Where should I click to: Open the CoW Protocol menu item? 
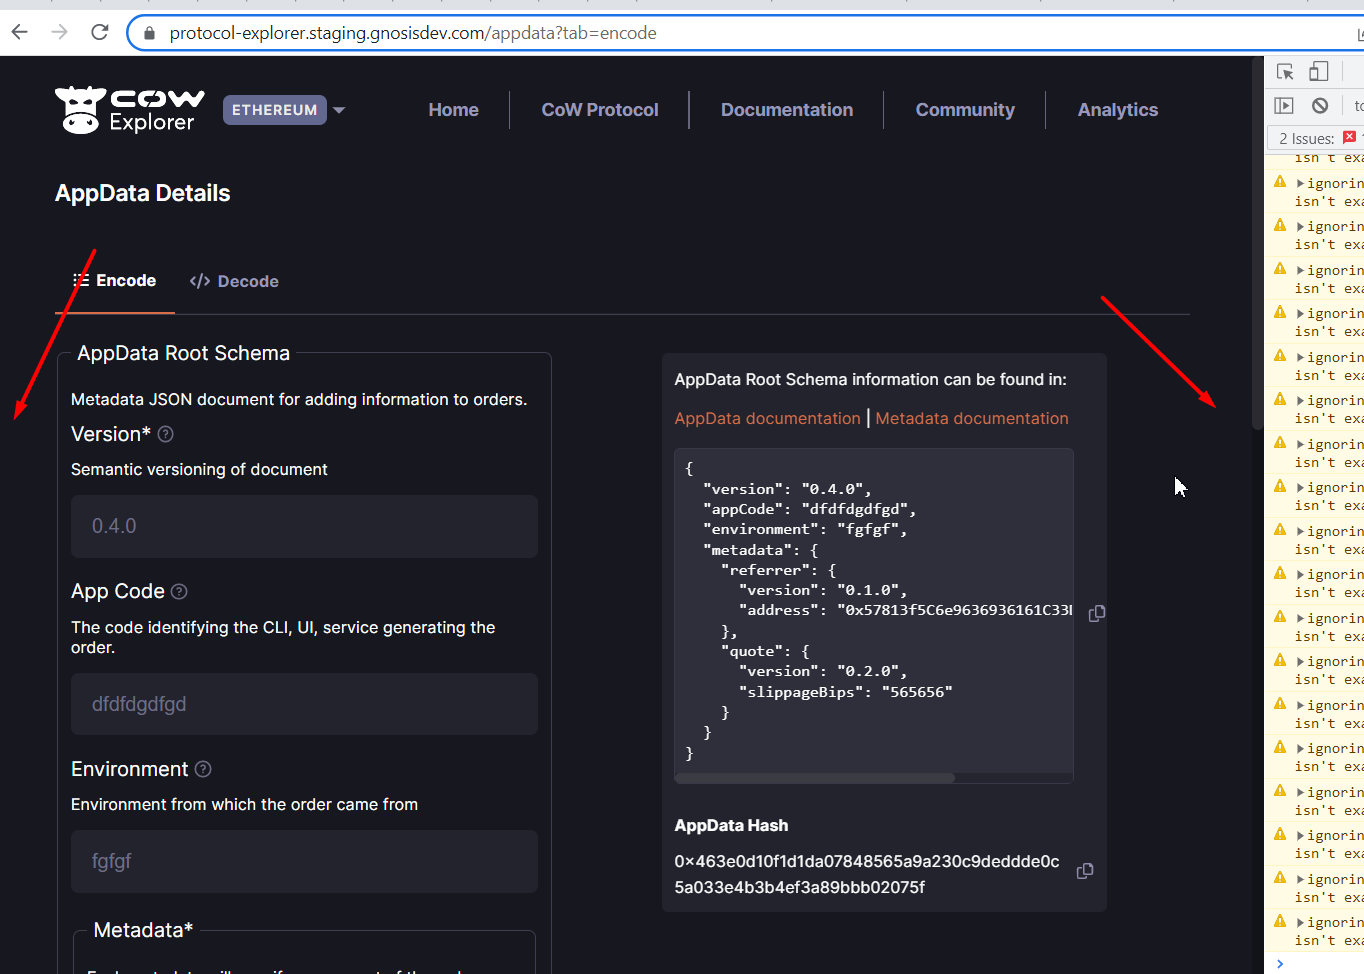tap(600, 110)
